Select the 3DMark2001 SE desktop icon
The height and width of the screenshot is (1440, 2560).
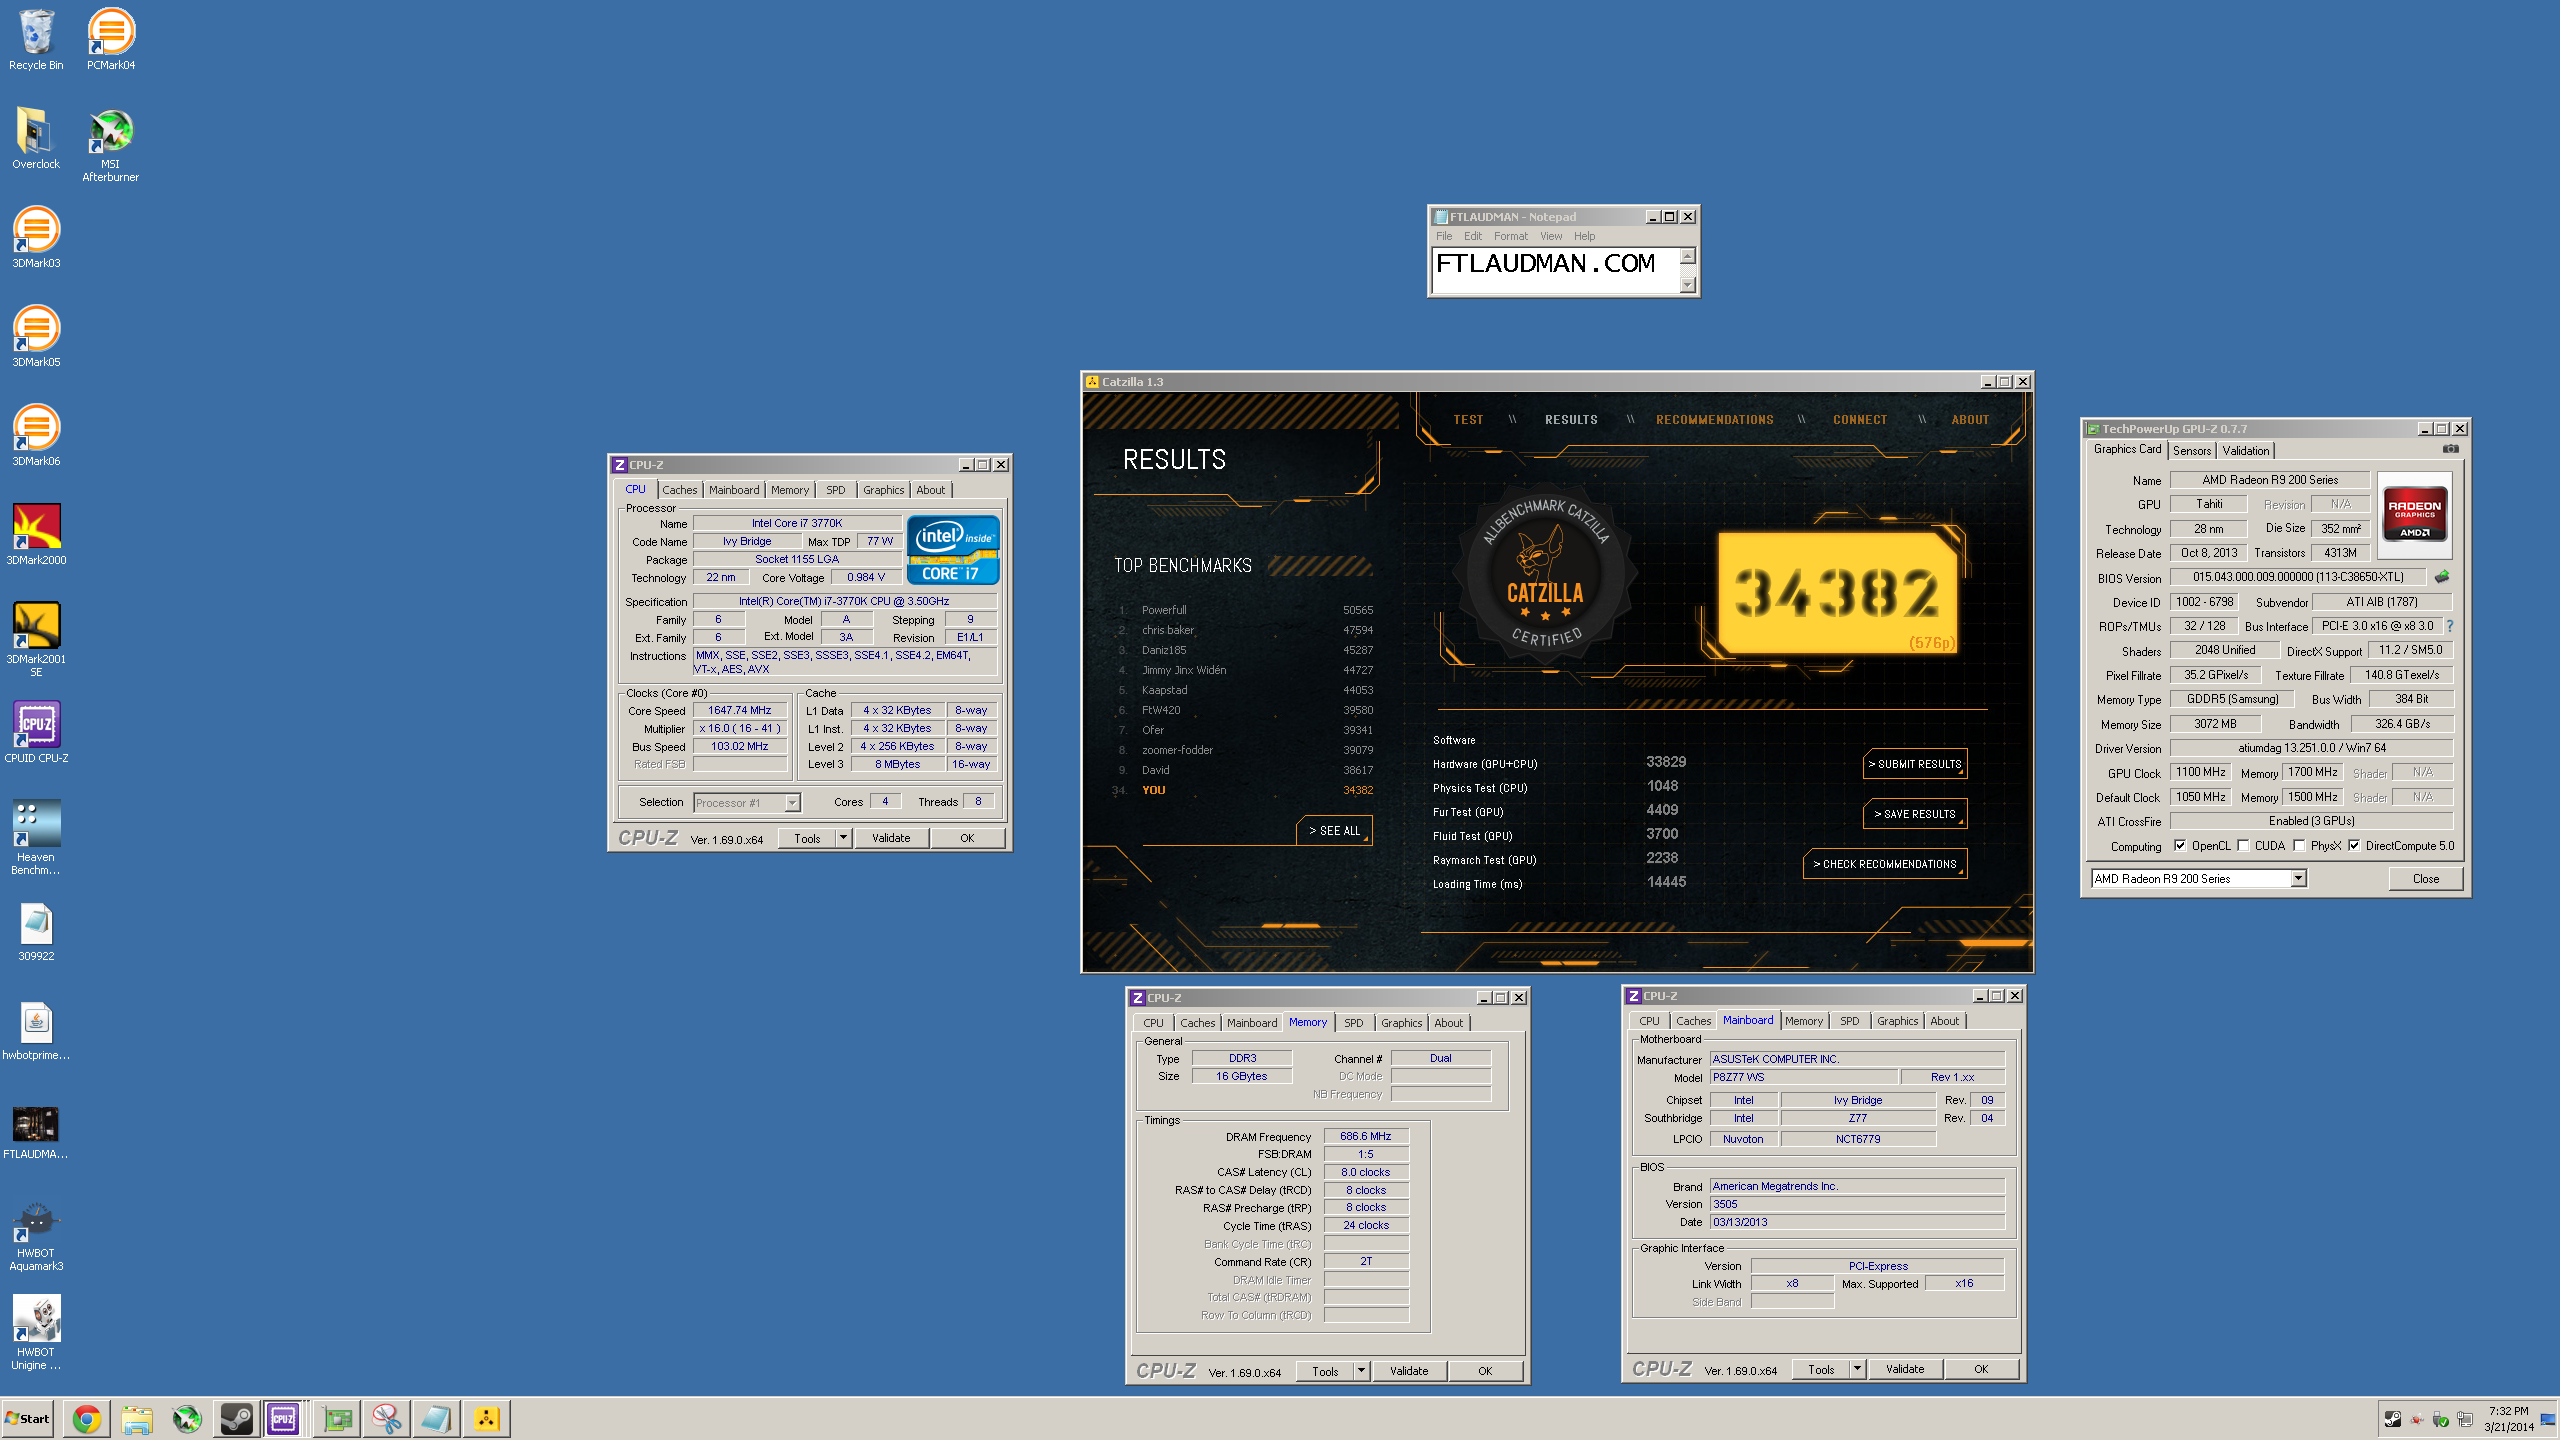tap(36, 640)
